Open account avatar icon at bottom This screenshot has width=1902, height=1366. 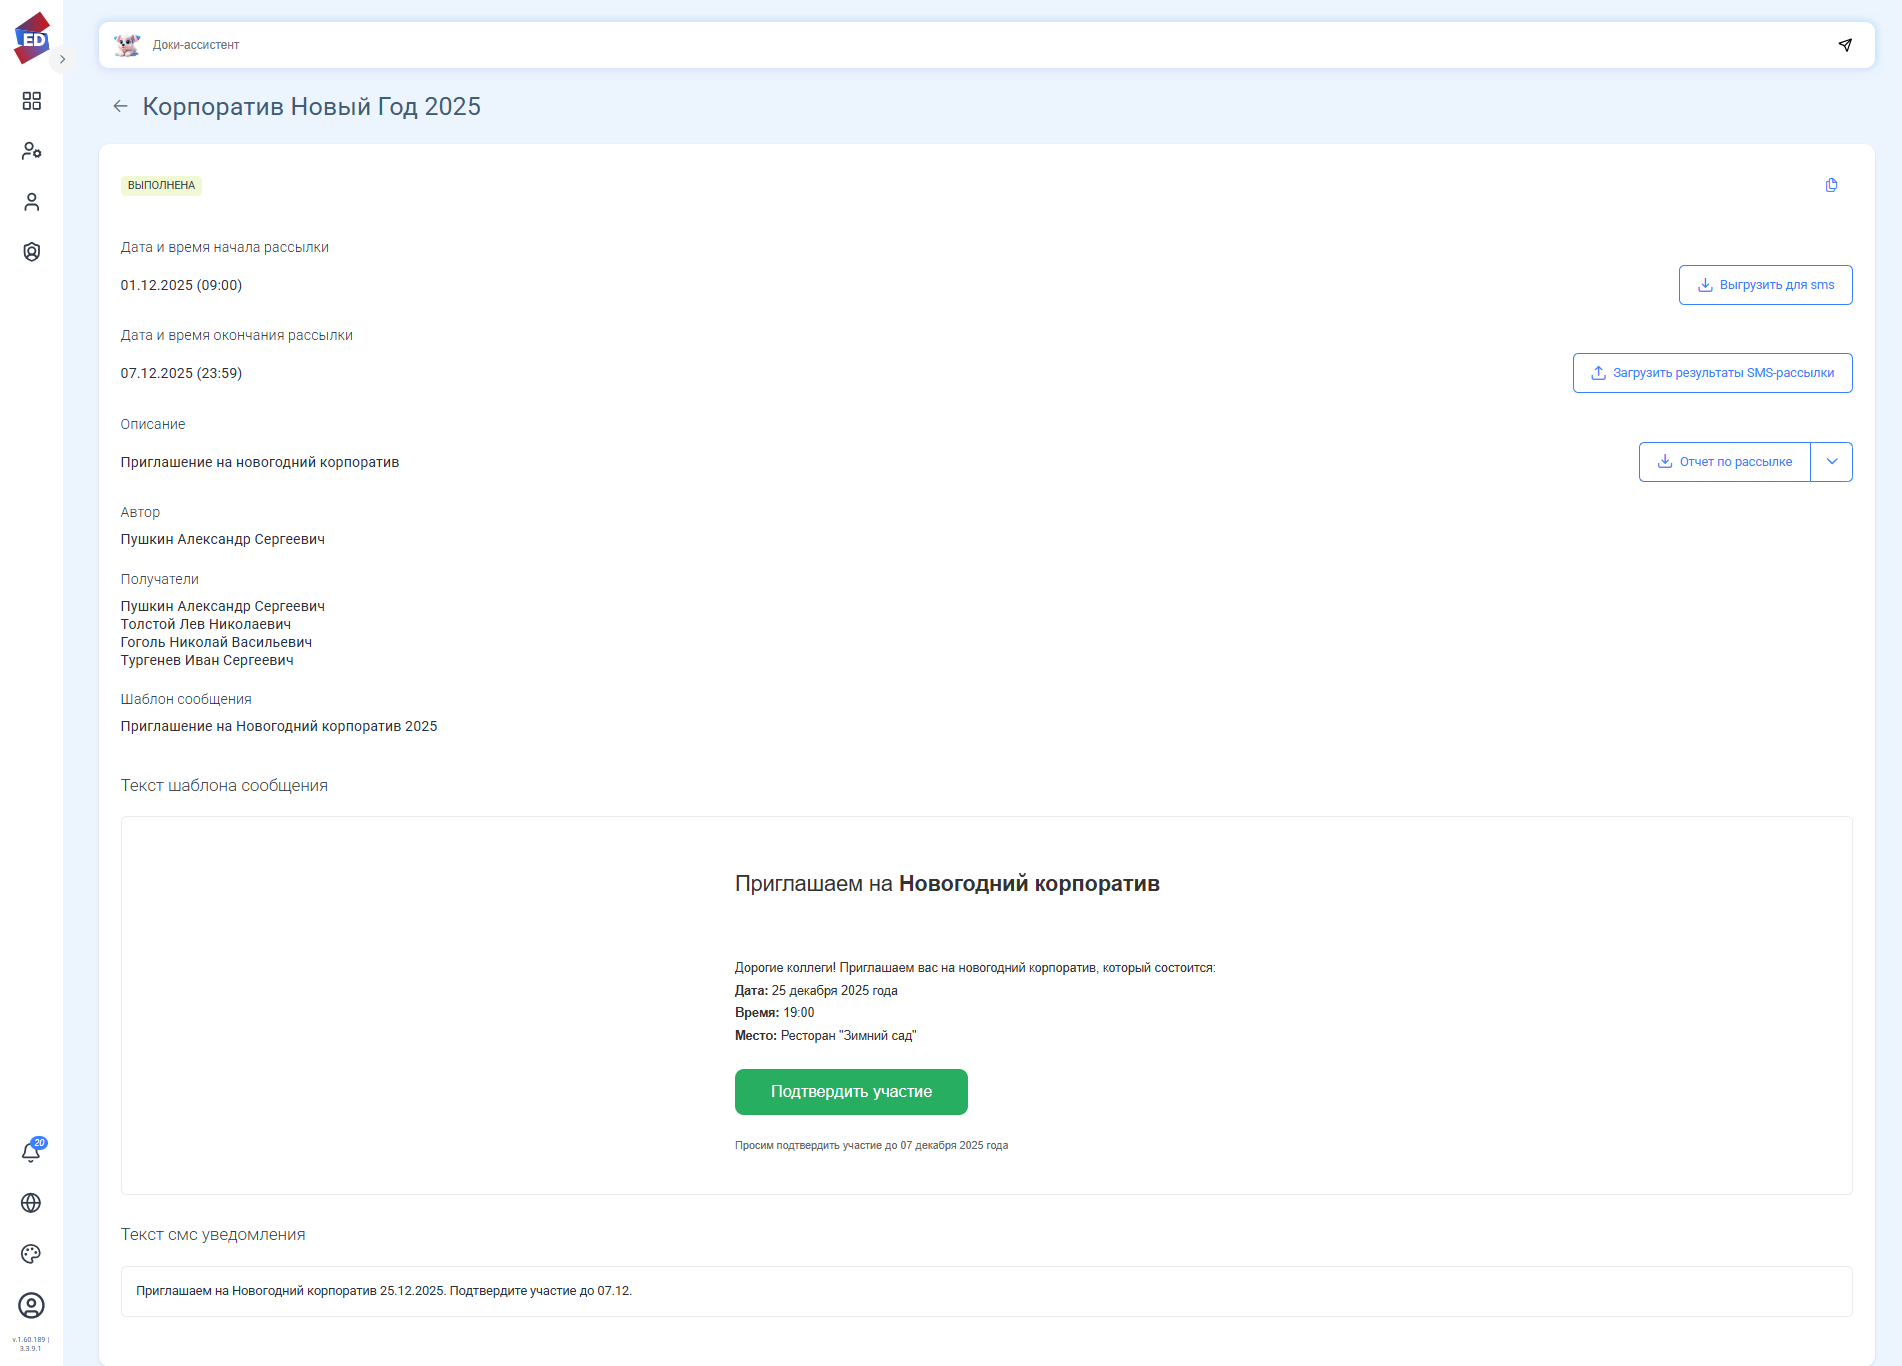pos(31,1305)
